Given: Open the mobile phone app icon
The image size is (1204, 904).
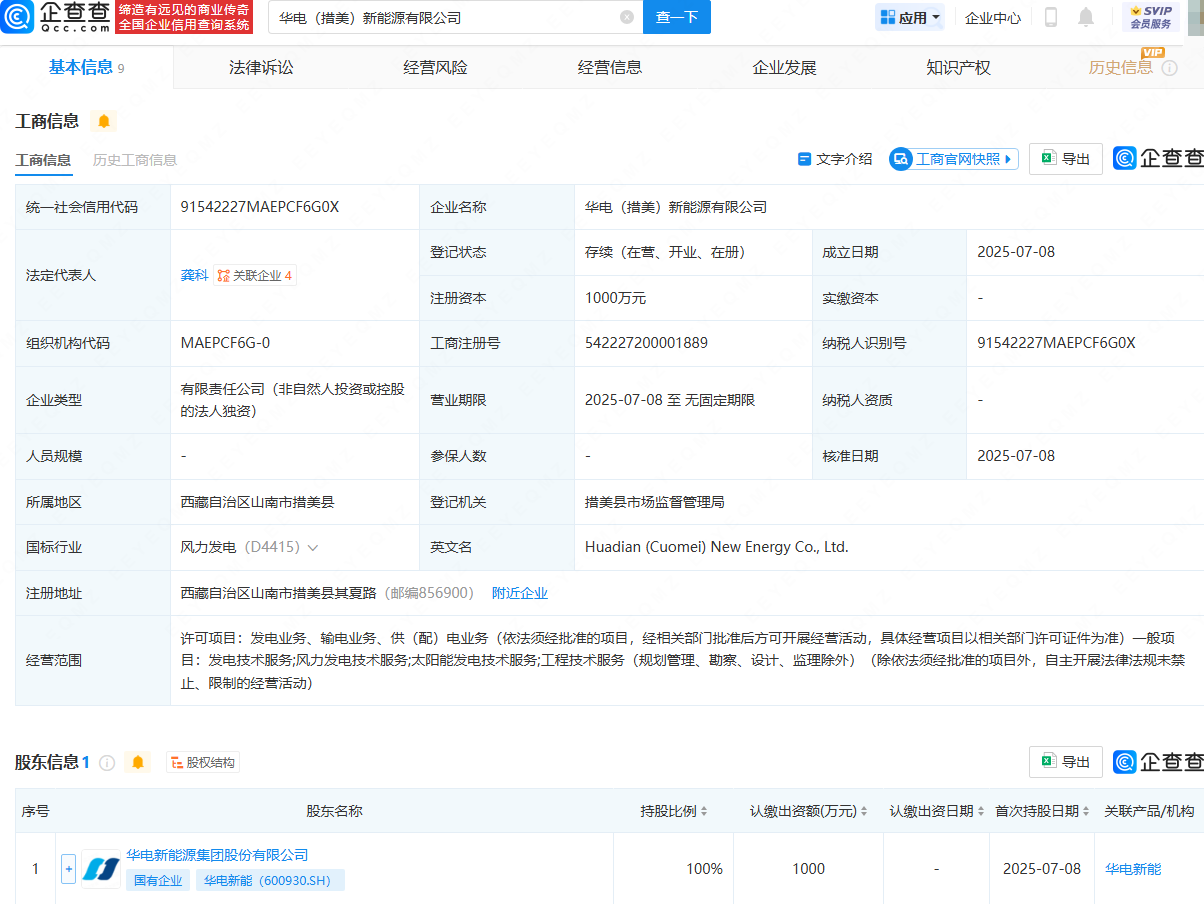Looking at the screenshot, I should pyautogui.click(x=1051, y=17).
